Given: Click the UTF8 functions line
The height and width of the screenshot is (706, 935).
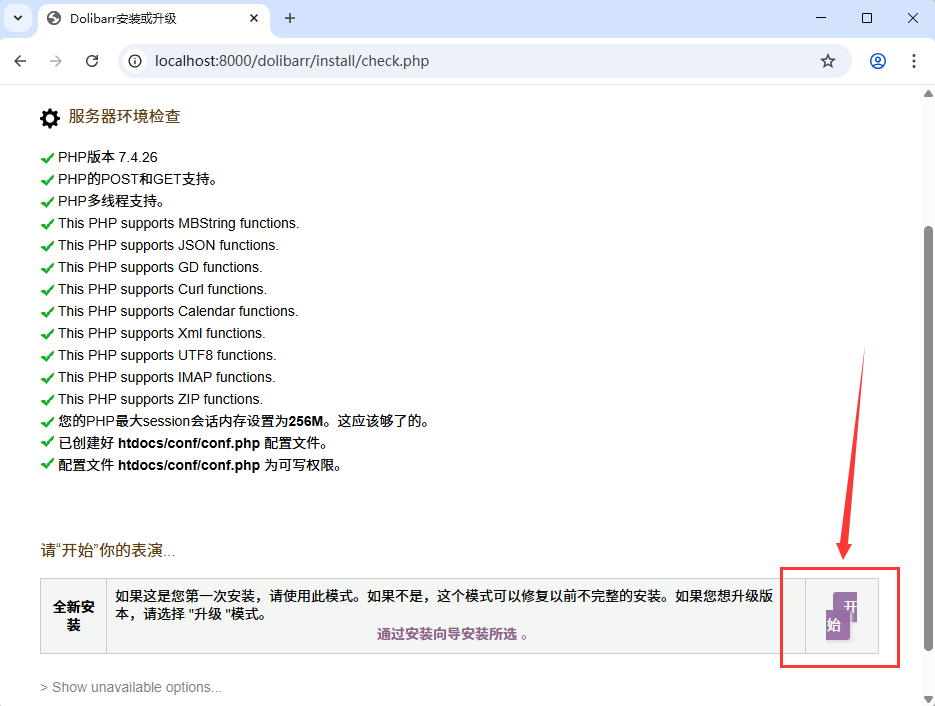Looking at the screenshot, I should click(x=168, y=356).
